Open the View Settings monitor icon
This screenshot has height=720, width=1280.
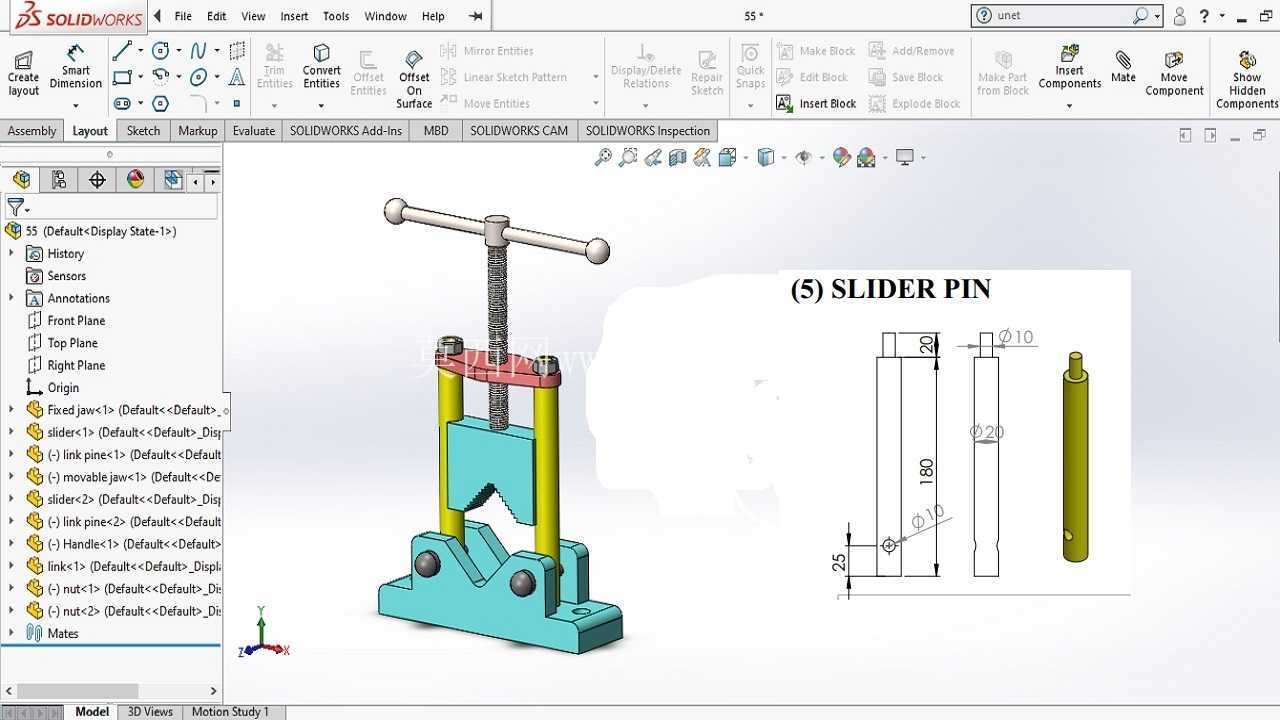(x=905, y=157)
